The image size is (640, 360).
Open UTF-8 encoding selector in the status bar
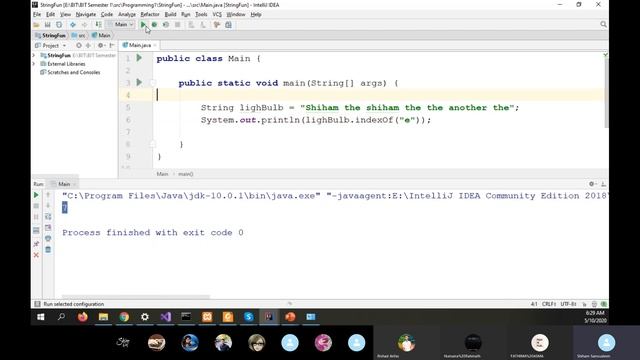[568, 304]
